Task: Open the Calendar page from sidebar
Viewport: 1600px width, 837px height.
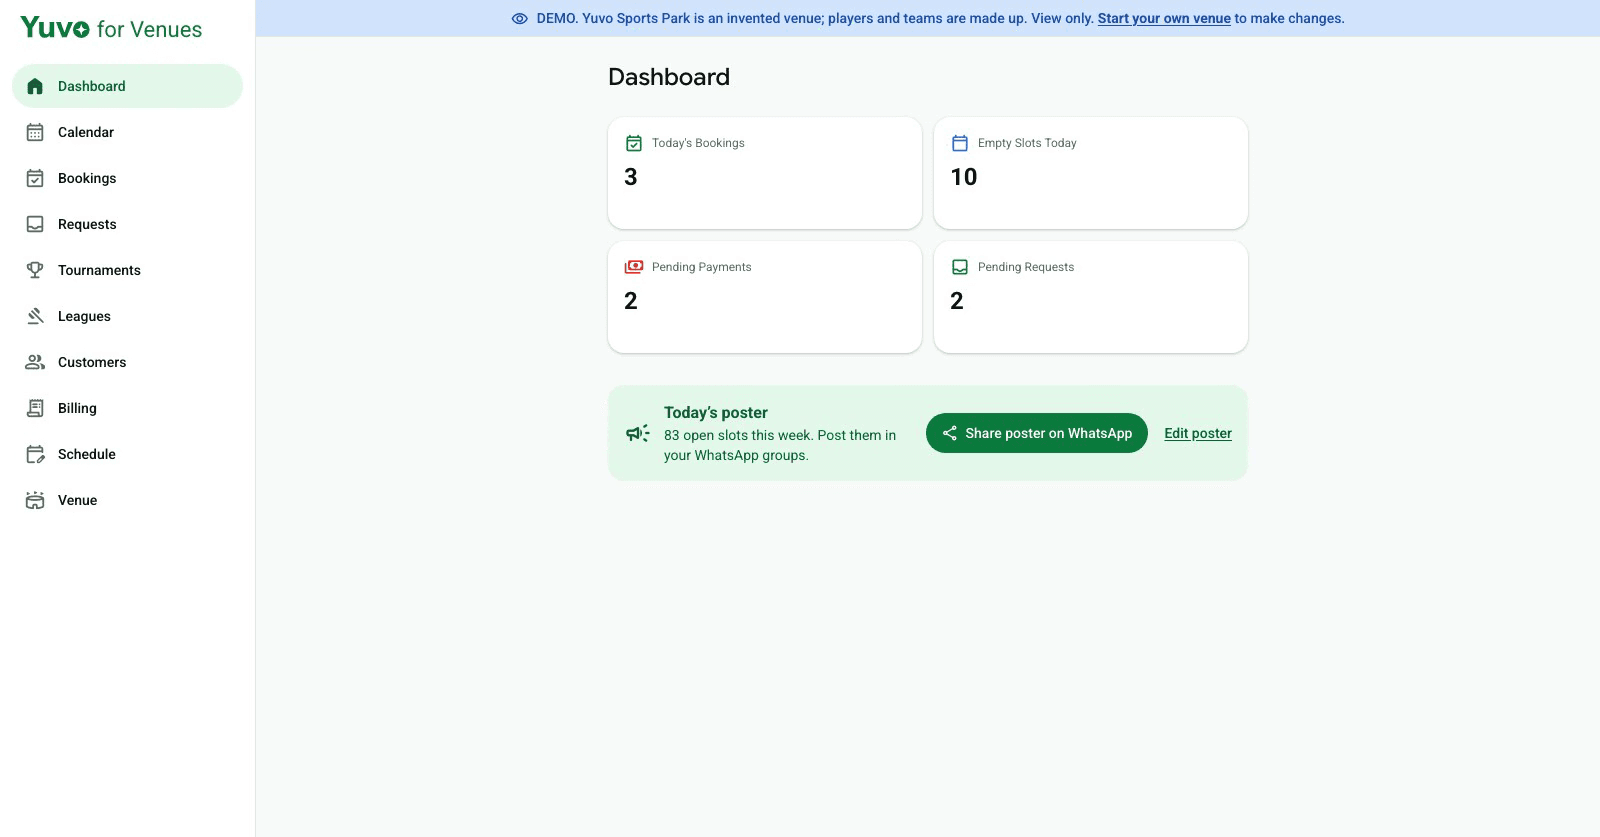Action: [127, 132]
